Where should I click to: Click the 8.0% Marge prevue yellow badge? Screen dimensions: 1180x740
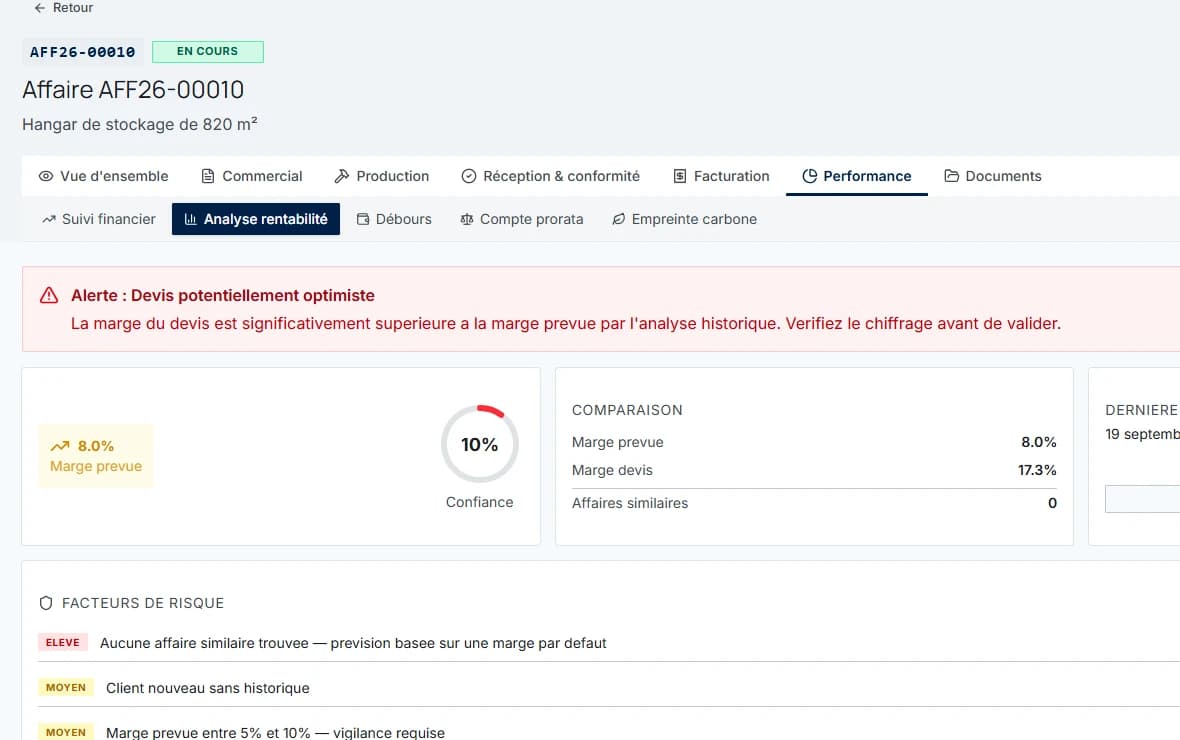[x=96, y=456]
